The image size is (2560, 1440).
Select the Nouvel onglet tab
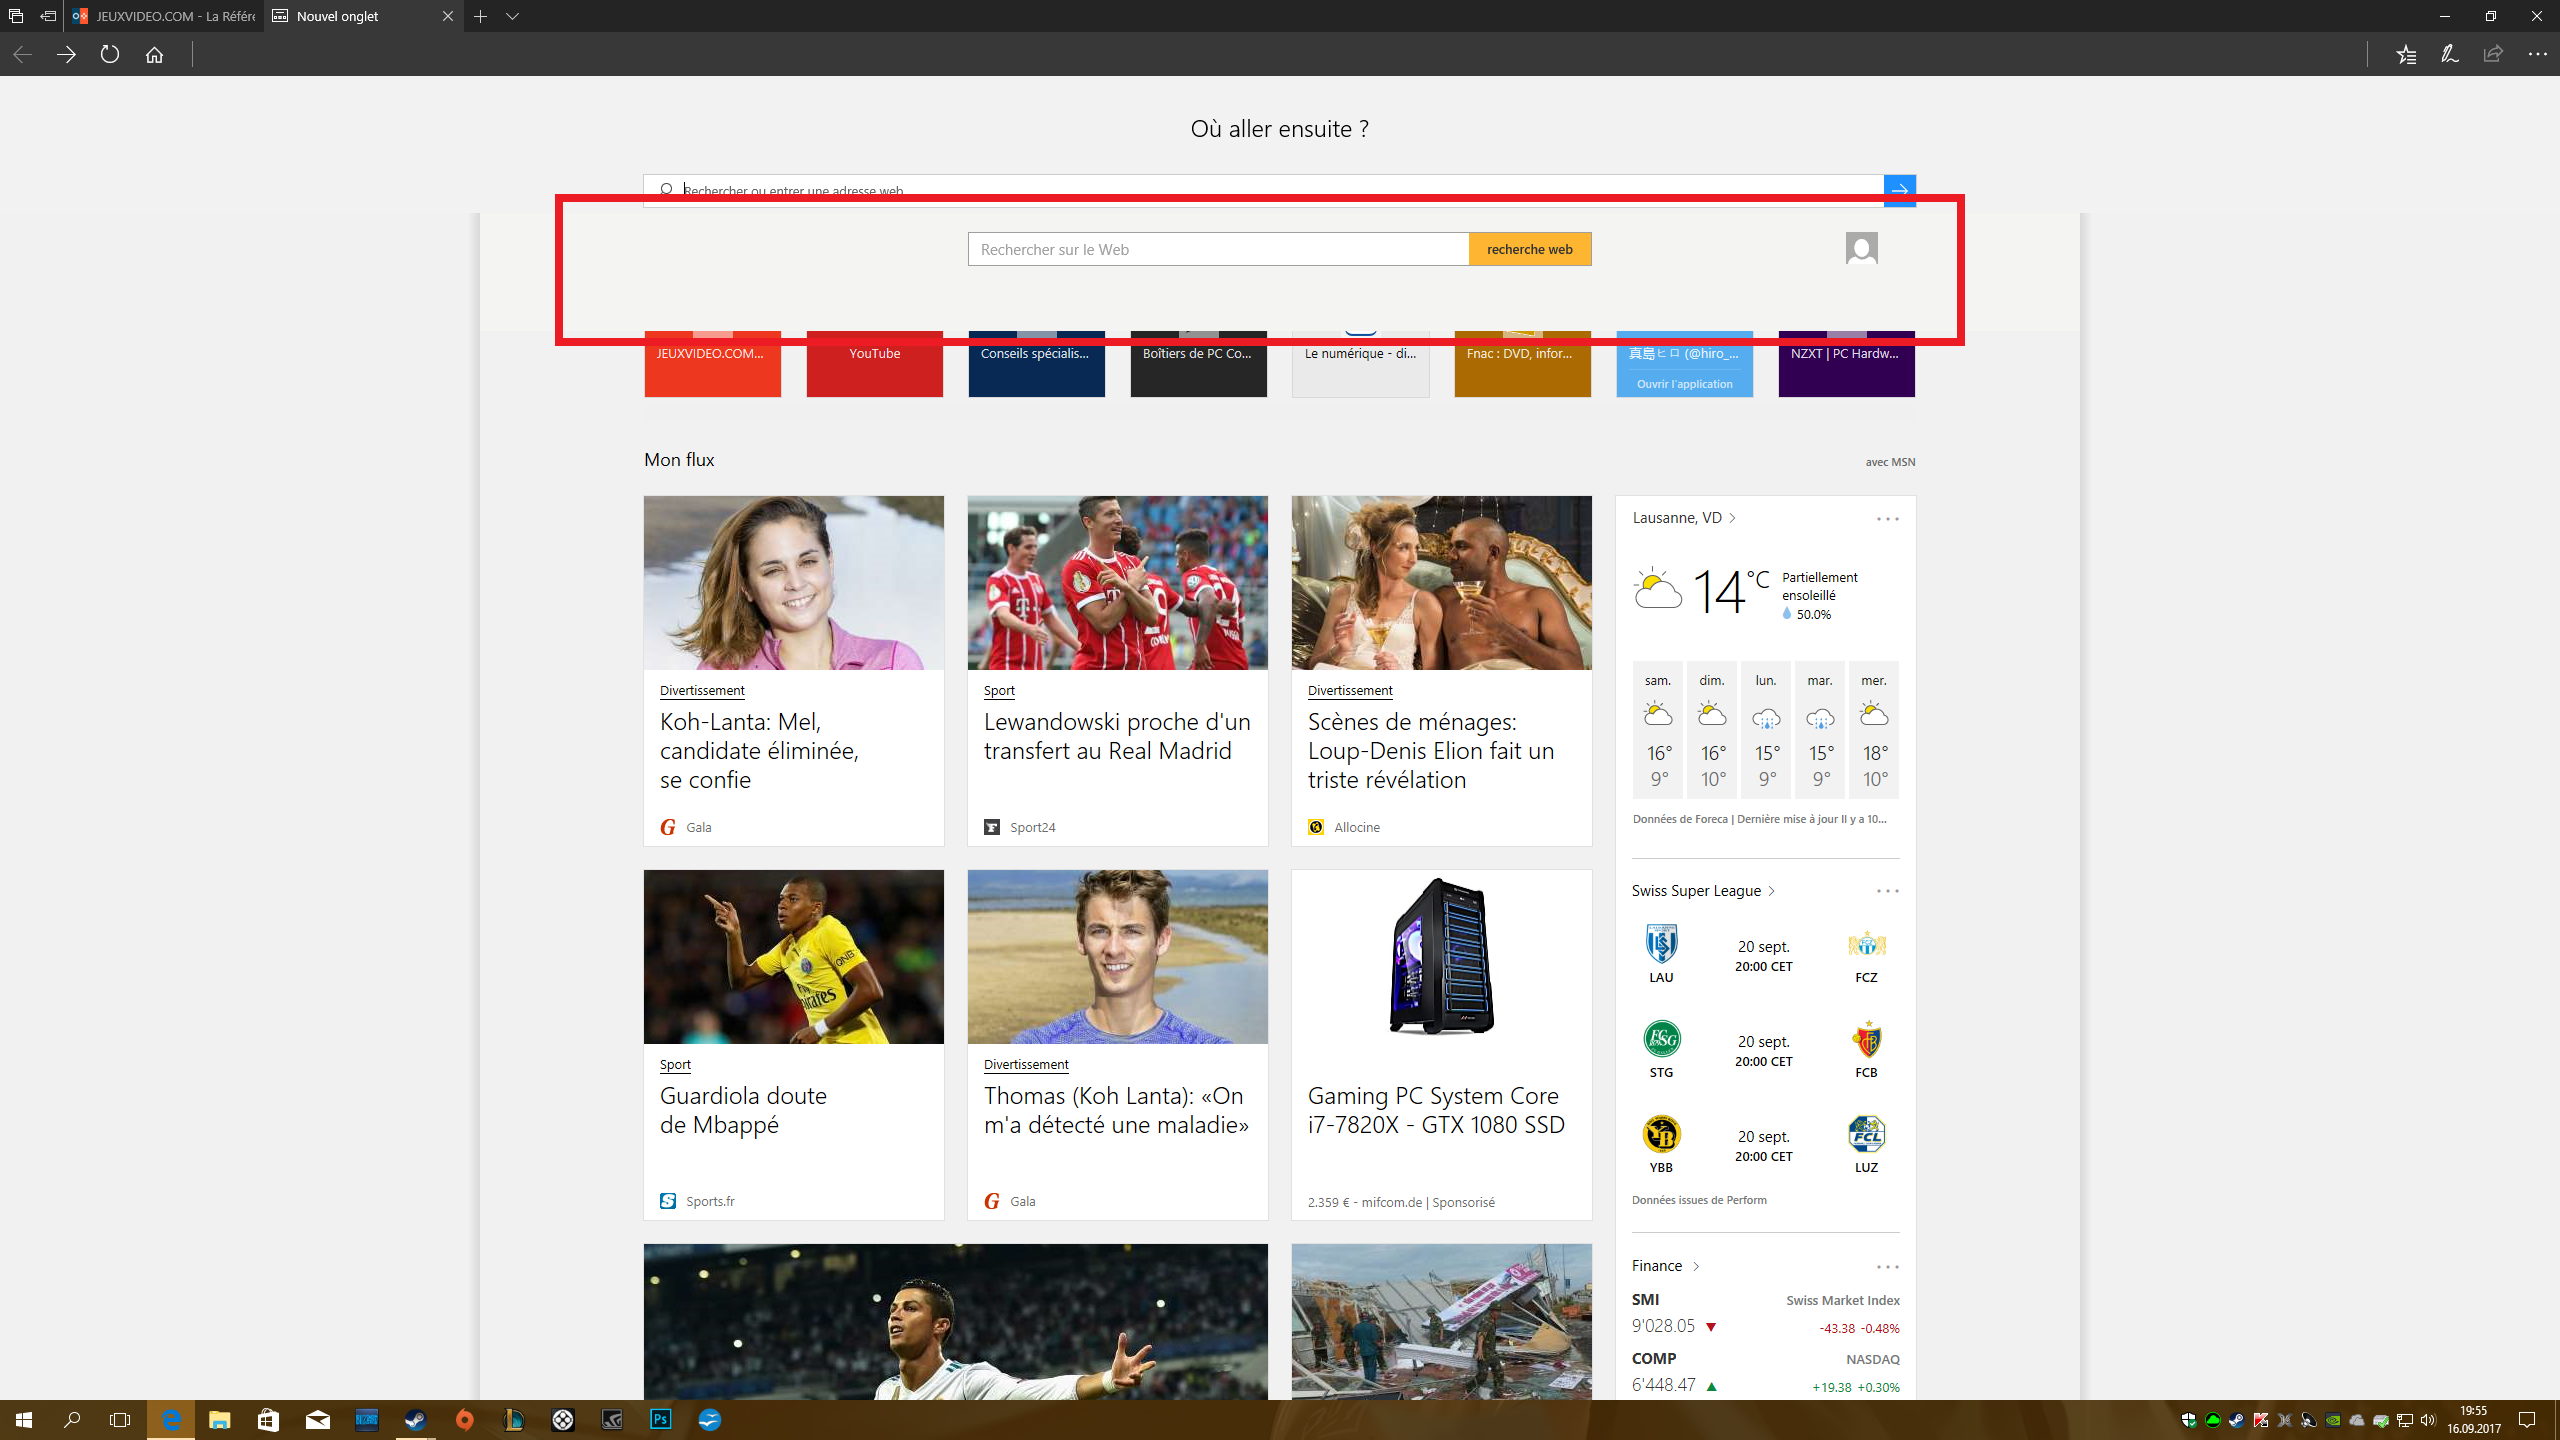pos(340,16)
